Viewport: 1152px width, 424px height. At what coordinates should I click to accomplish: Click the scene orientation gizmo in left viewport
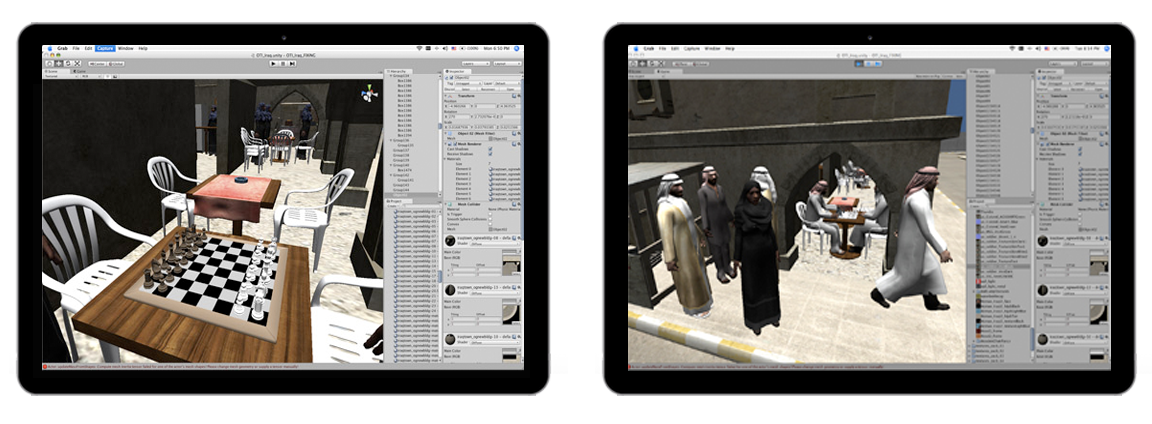click(x=369, y=93)
